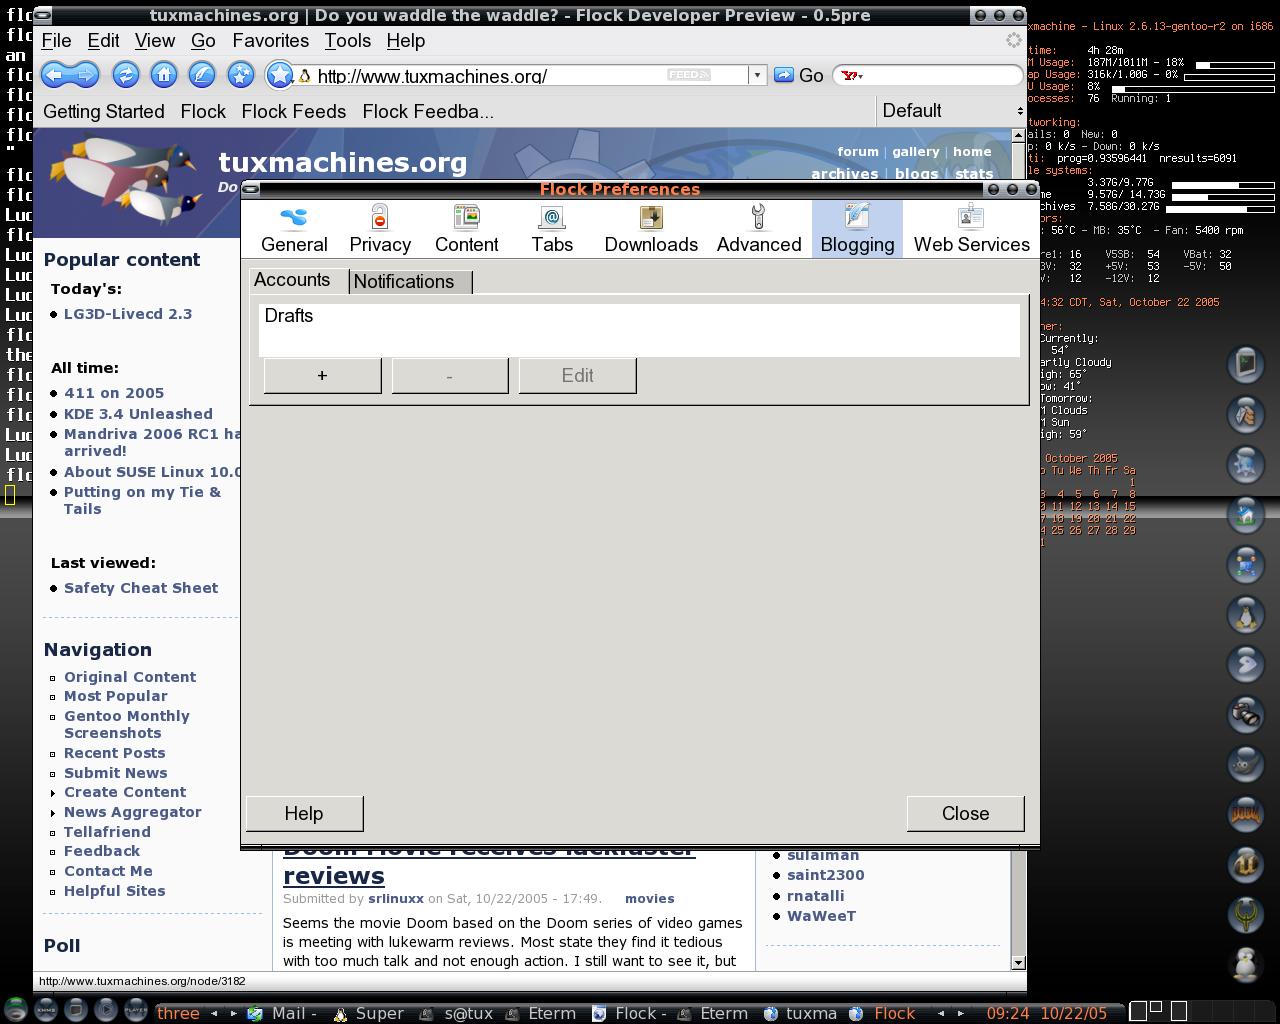Open the General preferences pane
1280x1024 pixels.
point(294,229)
